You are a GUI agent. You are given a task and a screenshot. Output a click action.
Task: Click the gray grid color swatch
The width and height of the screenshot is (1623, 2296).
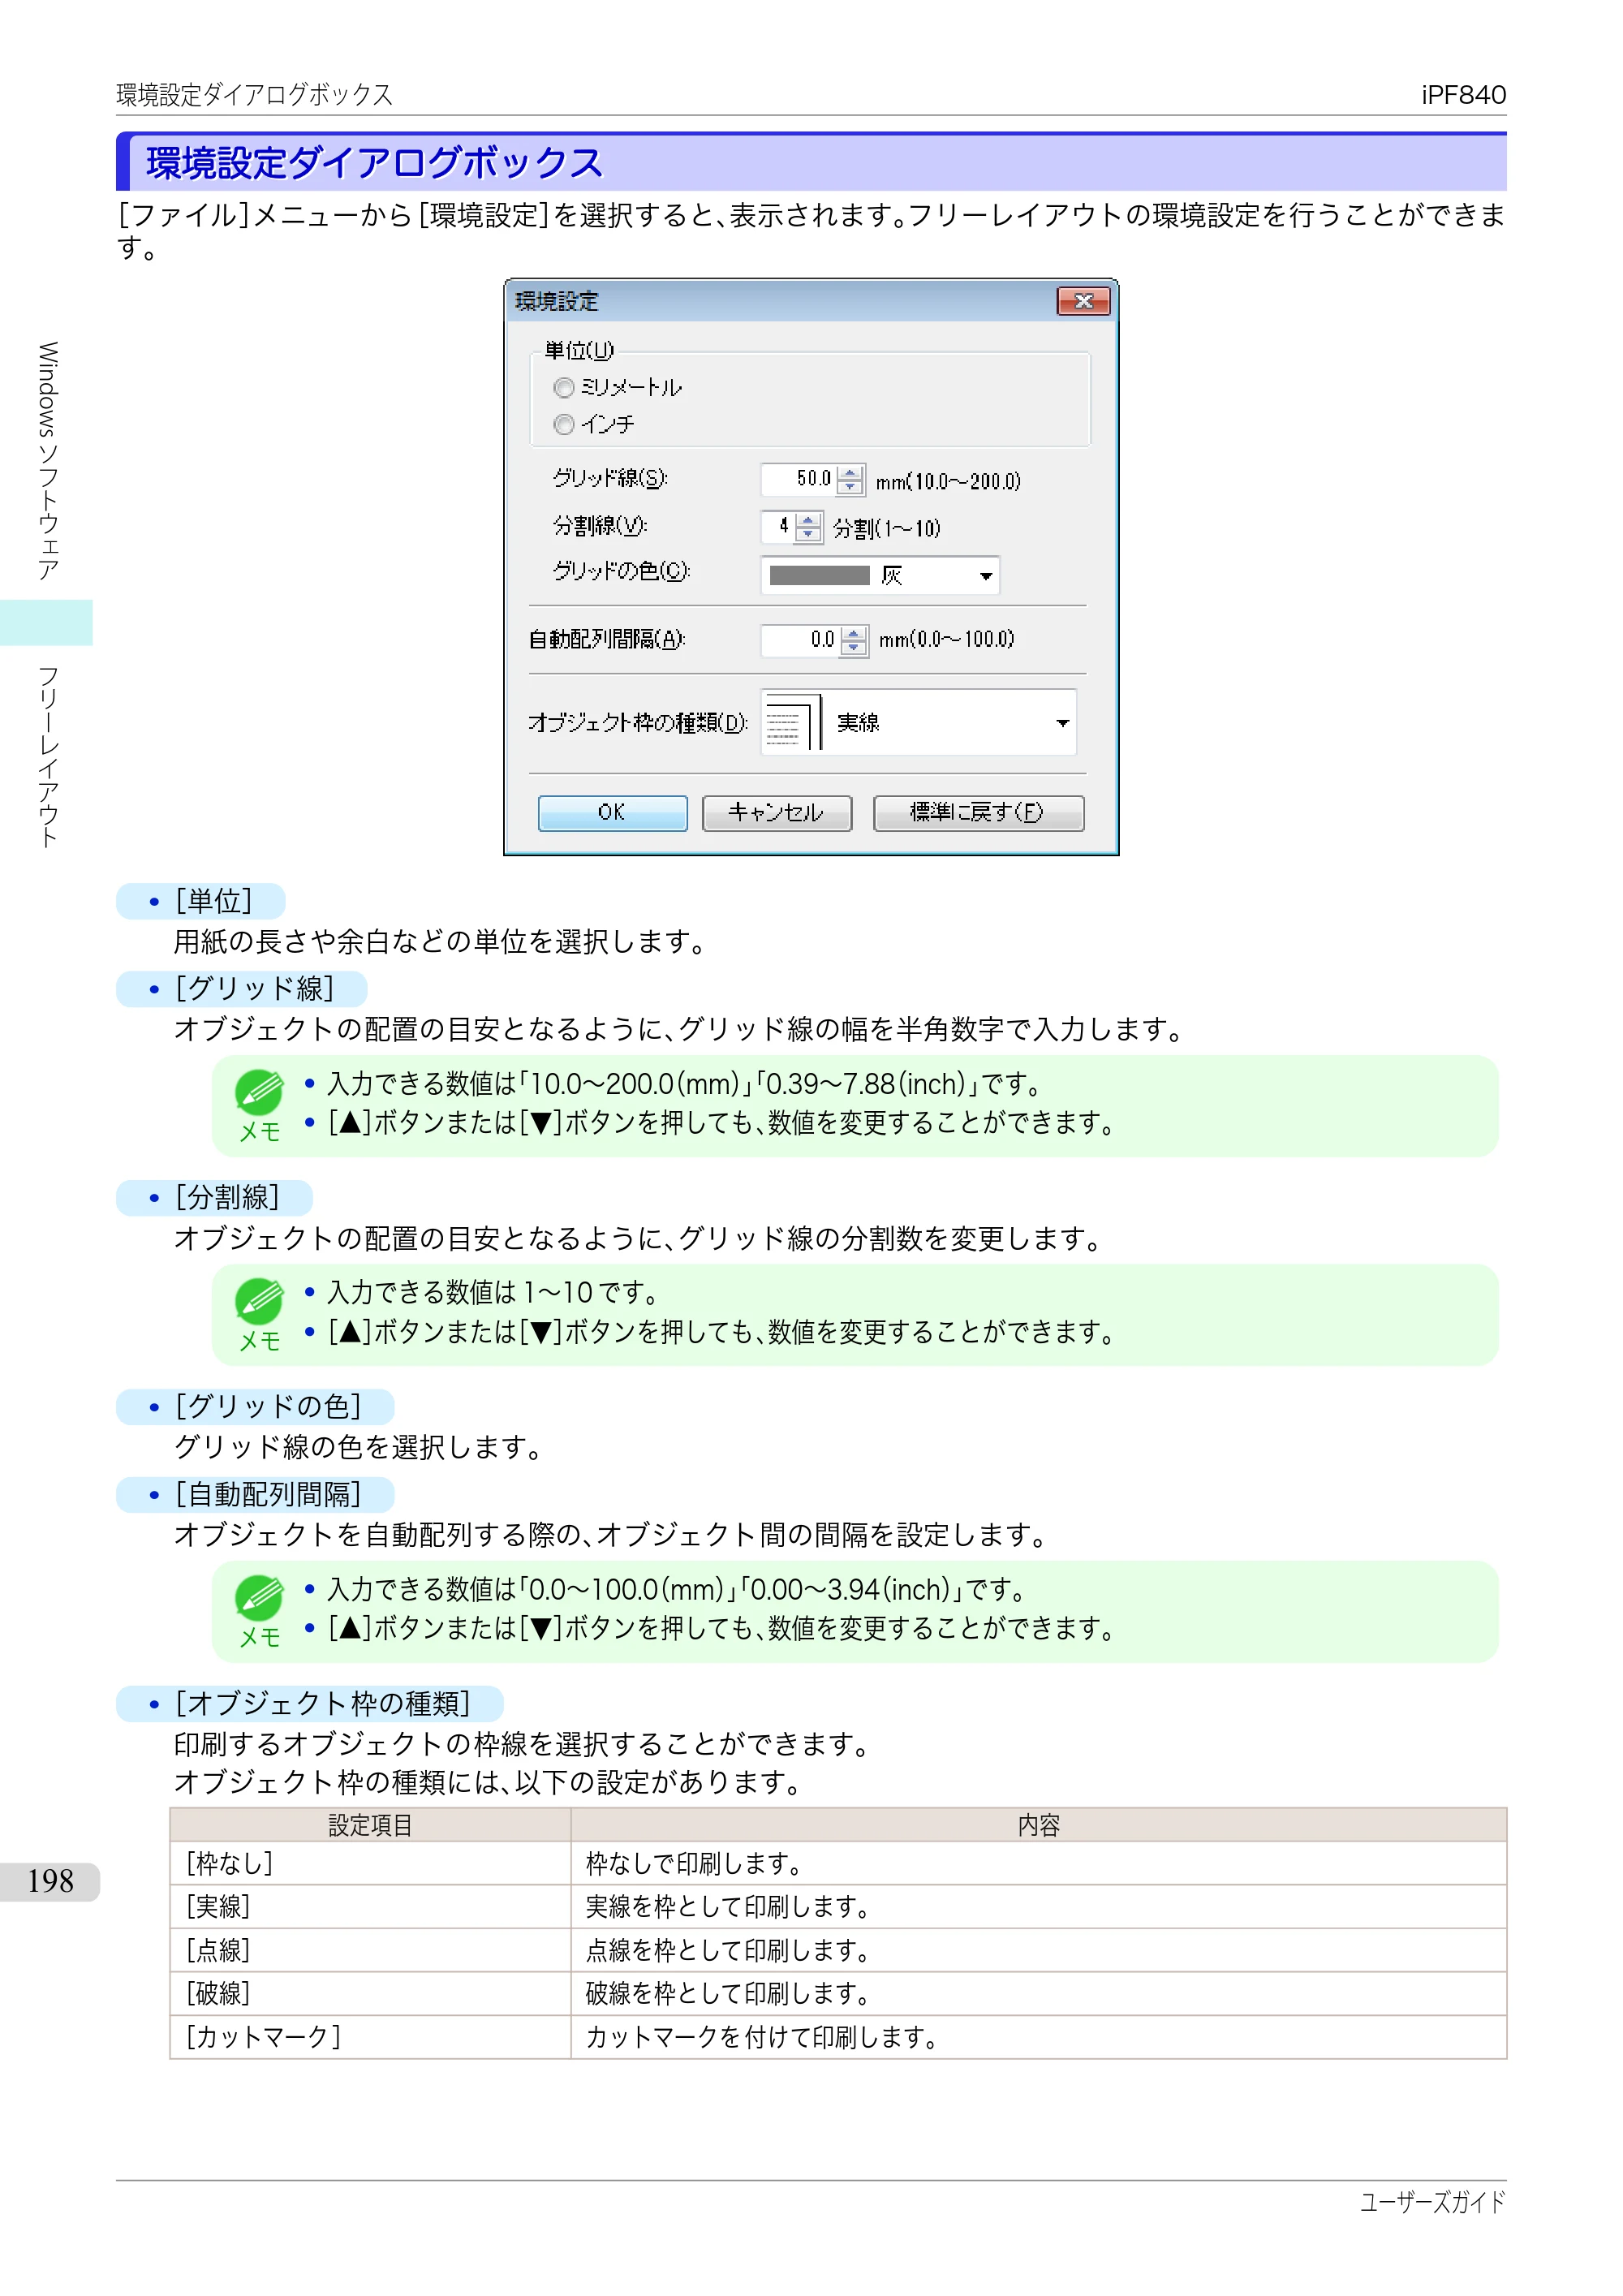click(x=819, y=576)
